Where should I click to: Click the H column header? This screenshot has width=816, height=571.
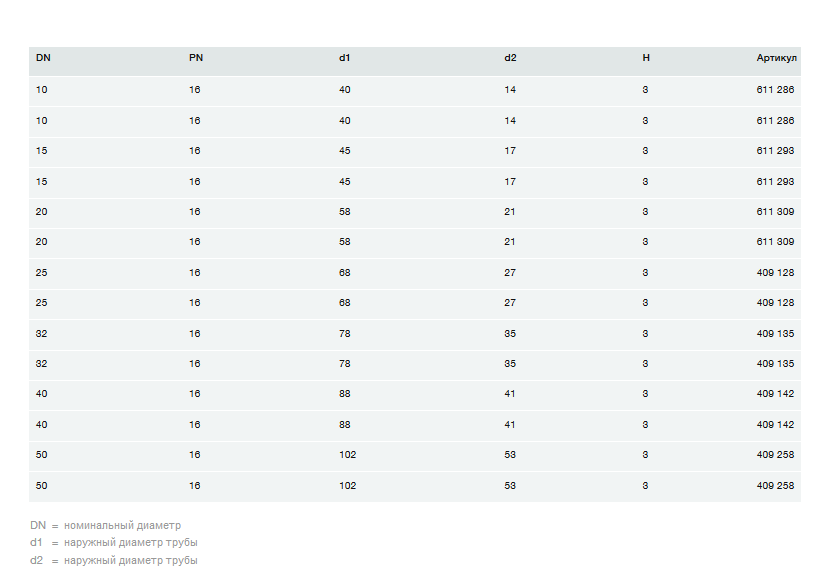(x=646, y=58)
